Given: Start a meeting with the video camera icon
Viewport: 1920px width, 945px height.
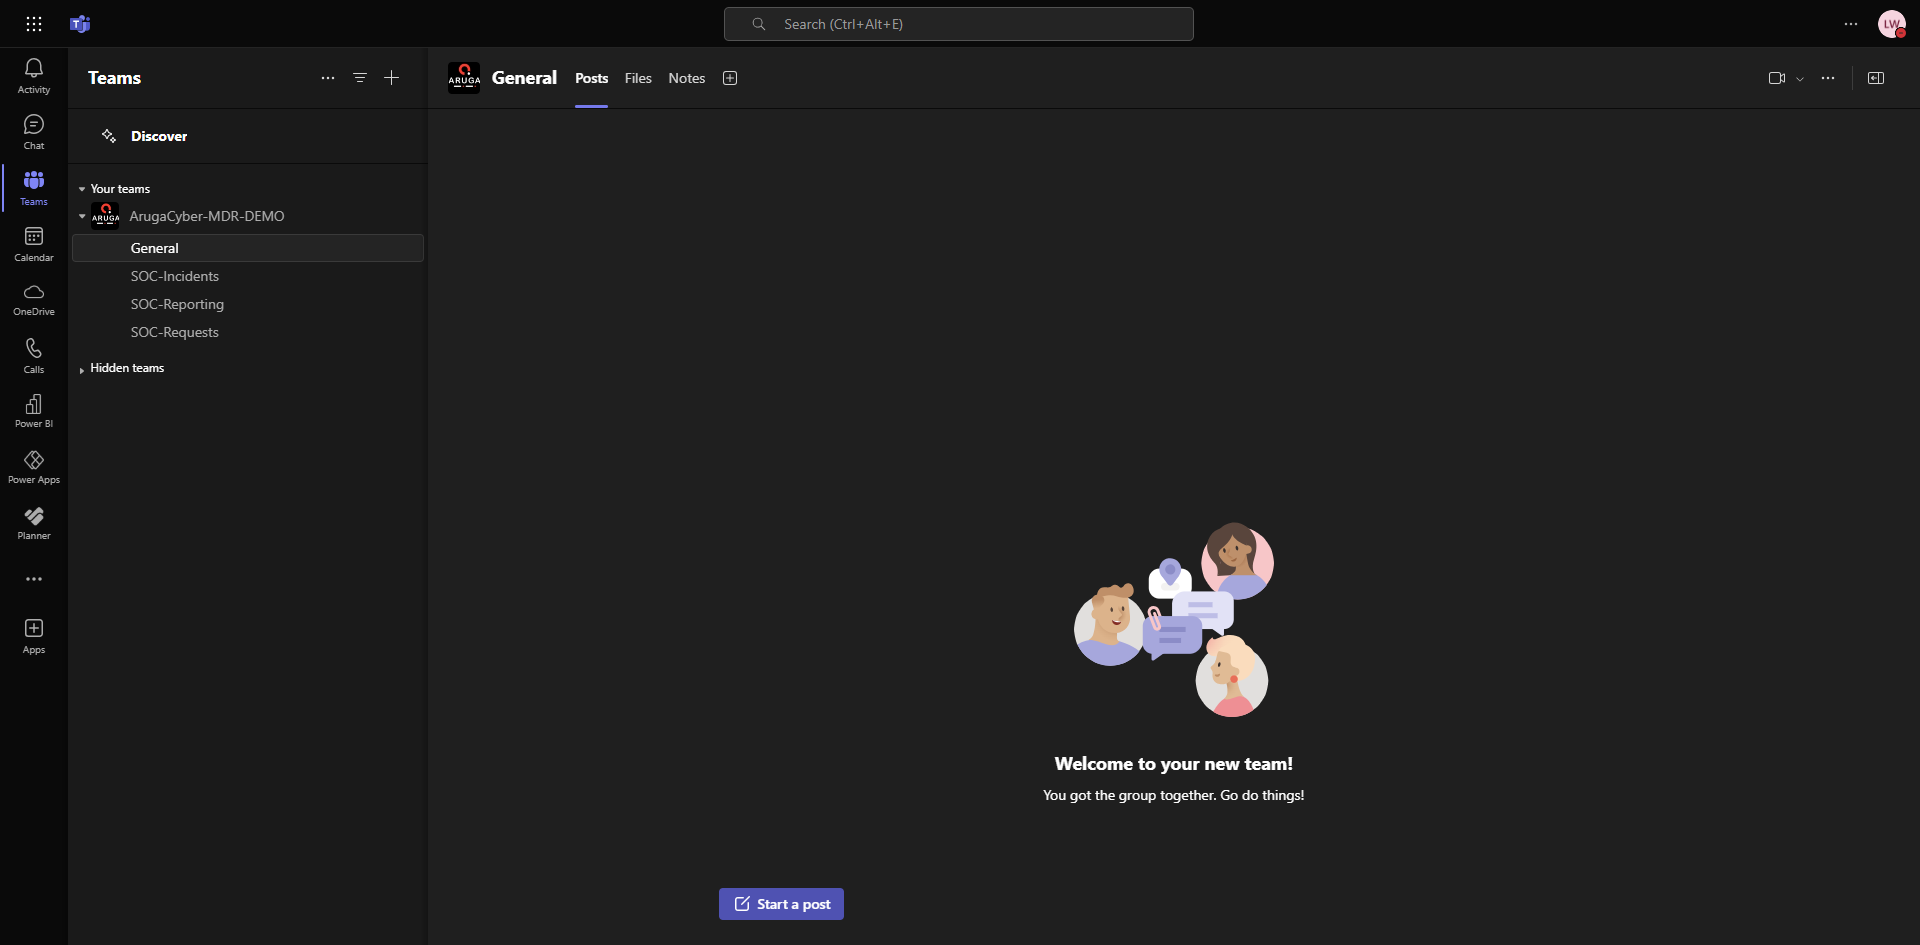Looking at the screenshot, I should tap(1777, 78).
